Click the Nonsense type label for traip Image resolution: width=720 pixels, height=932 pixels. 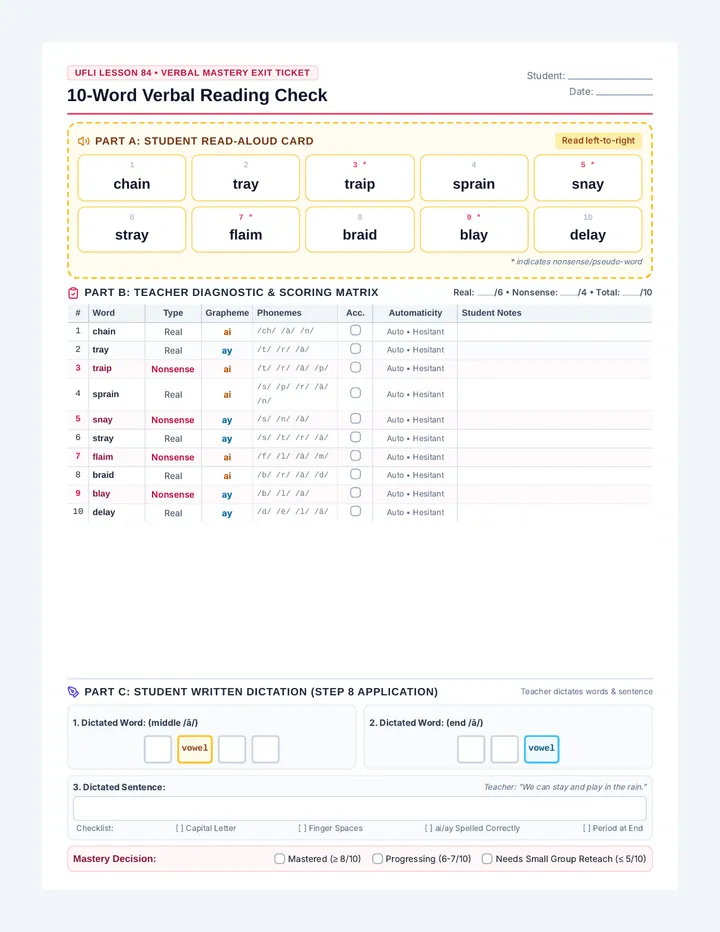pyautogui.click(x=172, y=369)
